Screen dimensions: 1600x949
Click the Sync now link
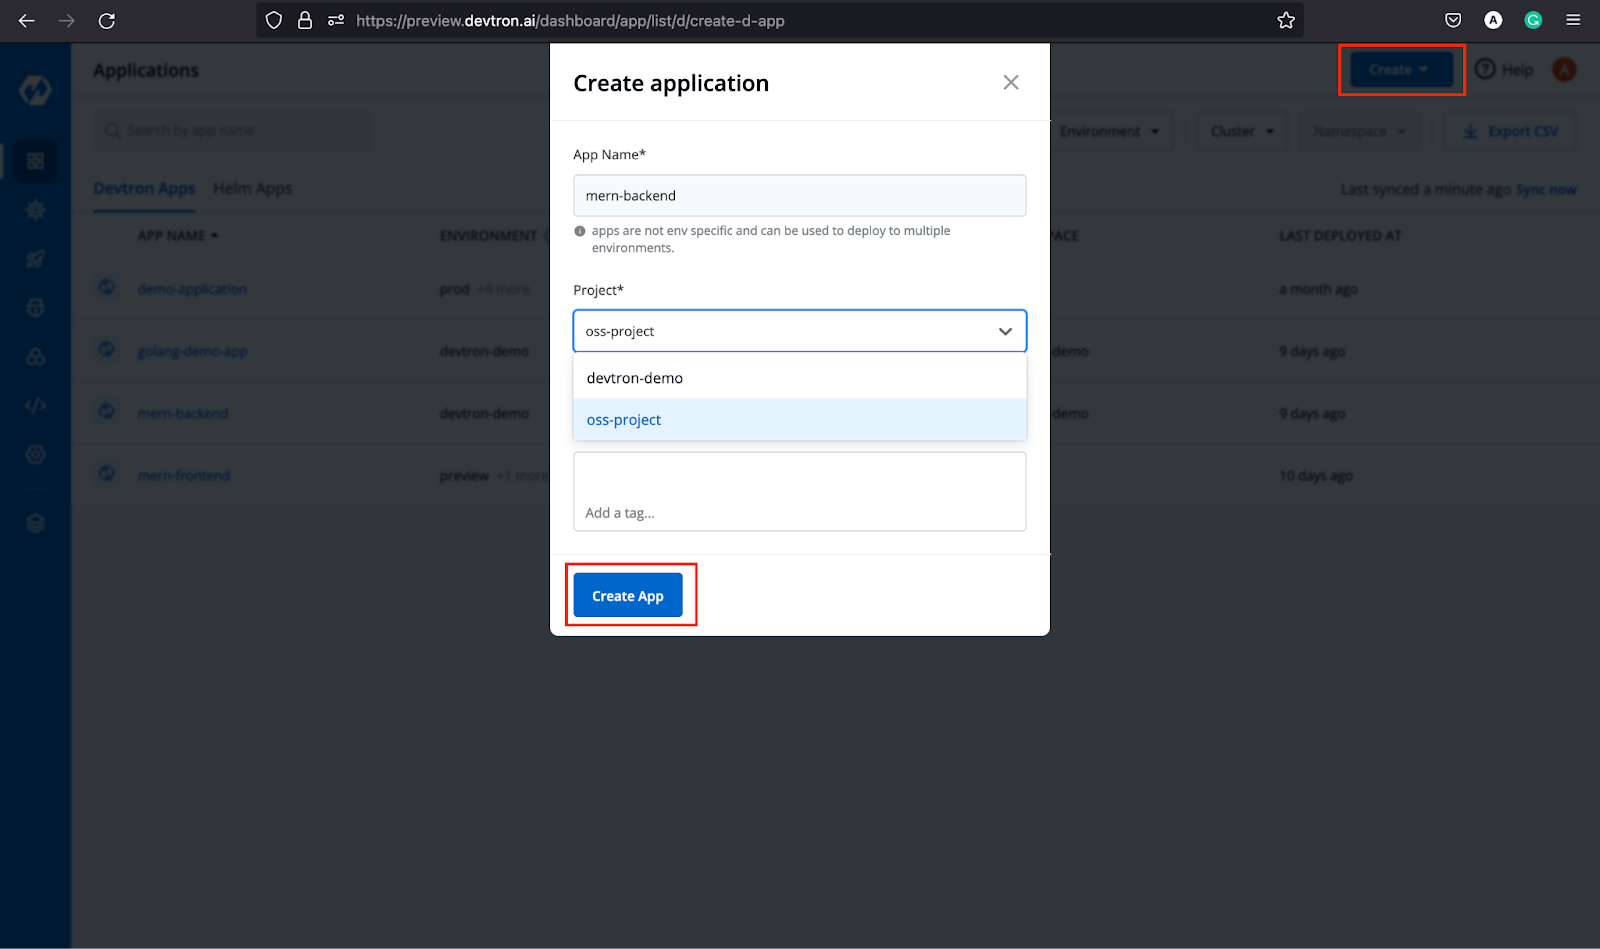coord(1546,189)
